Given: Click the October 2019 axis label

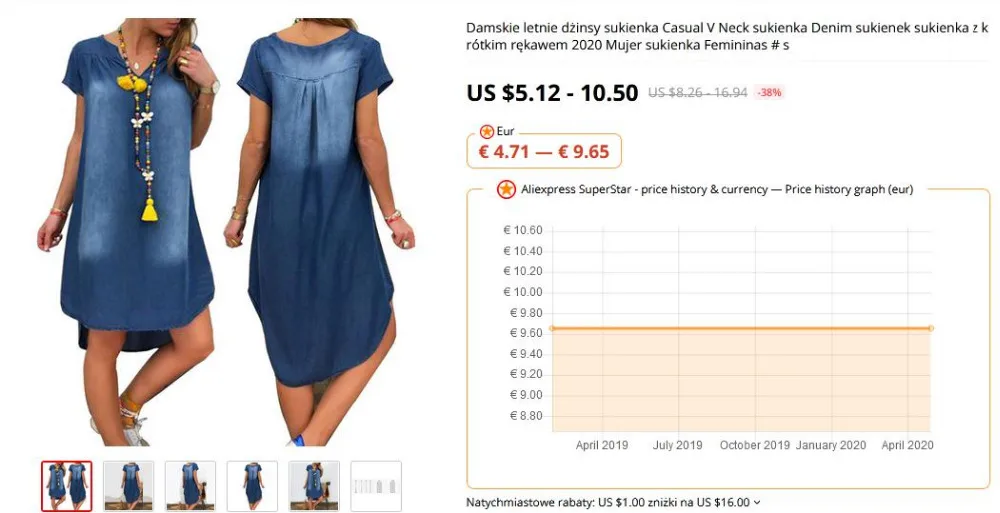Looking at the screenshot, I should [754, 445].
